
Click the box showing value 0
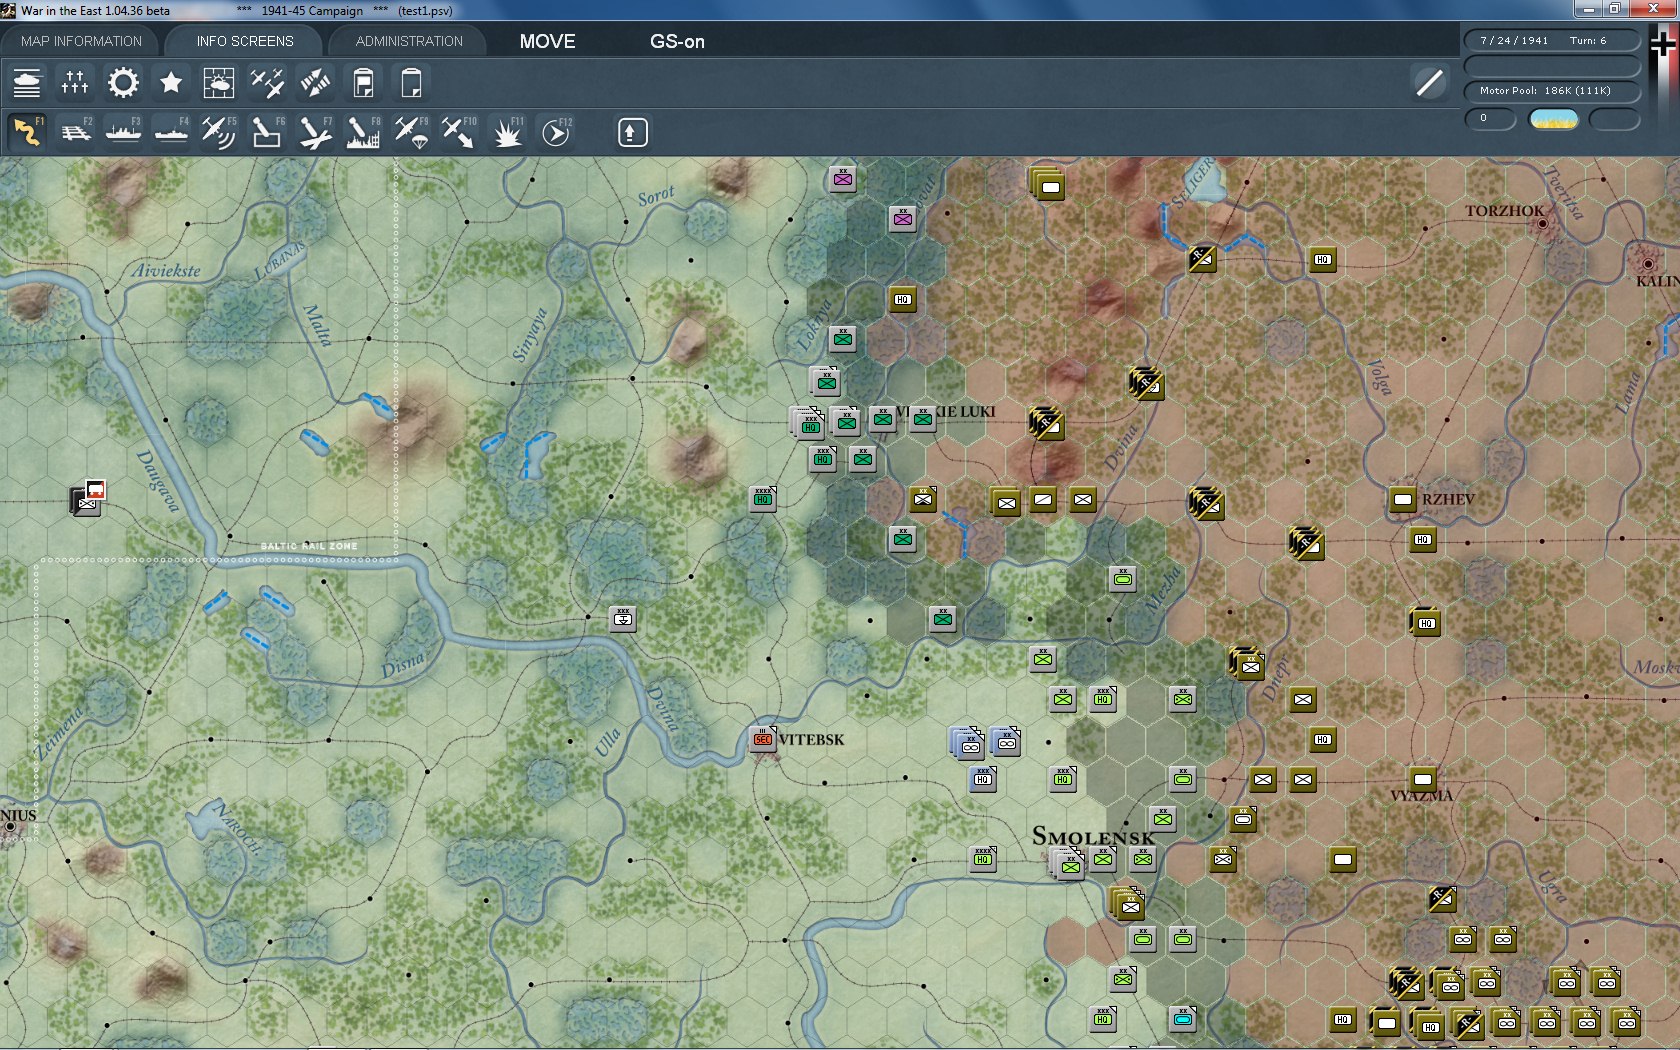(x=1490, y=119)
